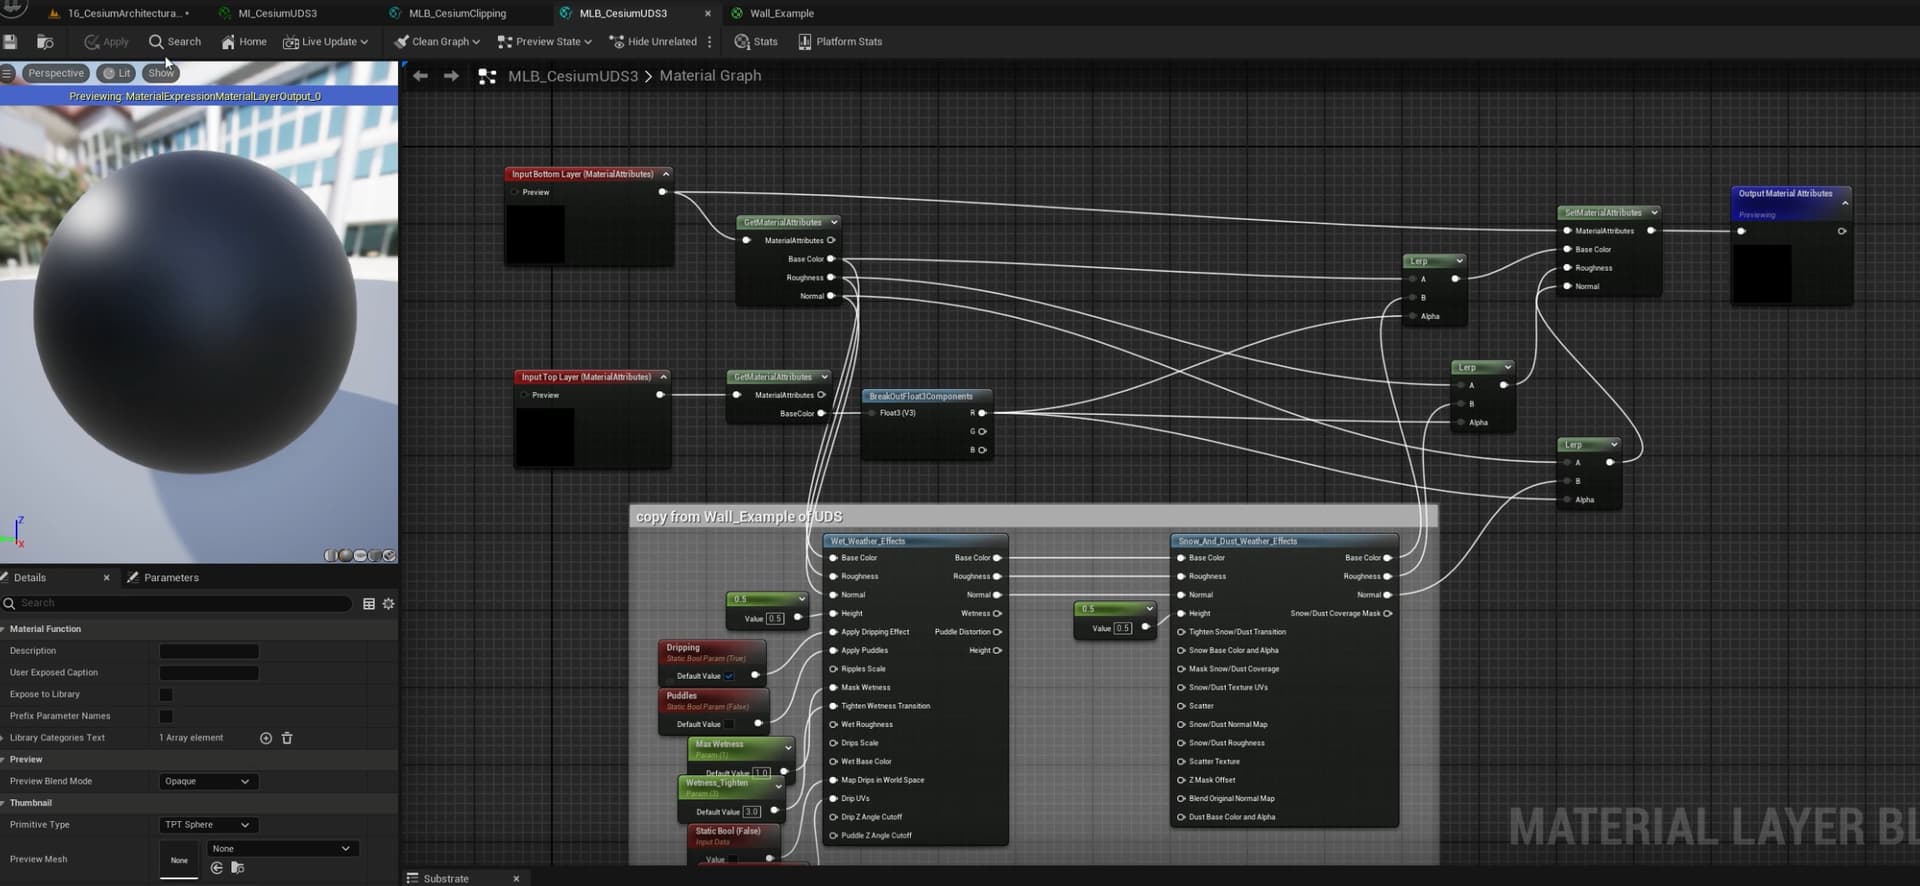This screenshot has width=1920, height=886.
Task: Switch to the MI_CesiumUDS3 tab
Action: 268,13
